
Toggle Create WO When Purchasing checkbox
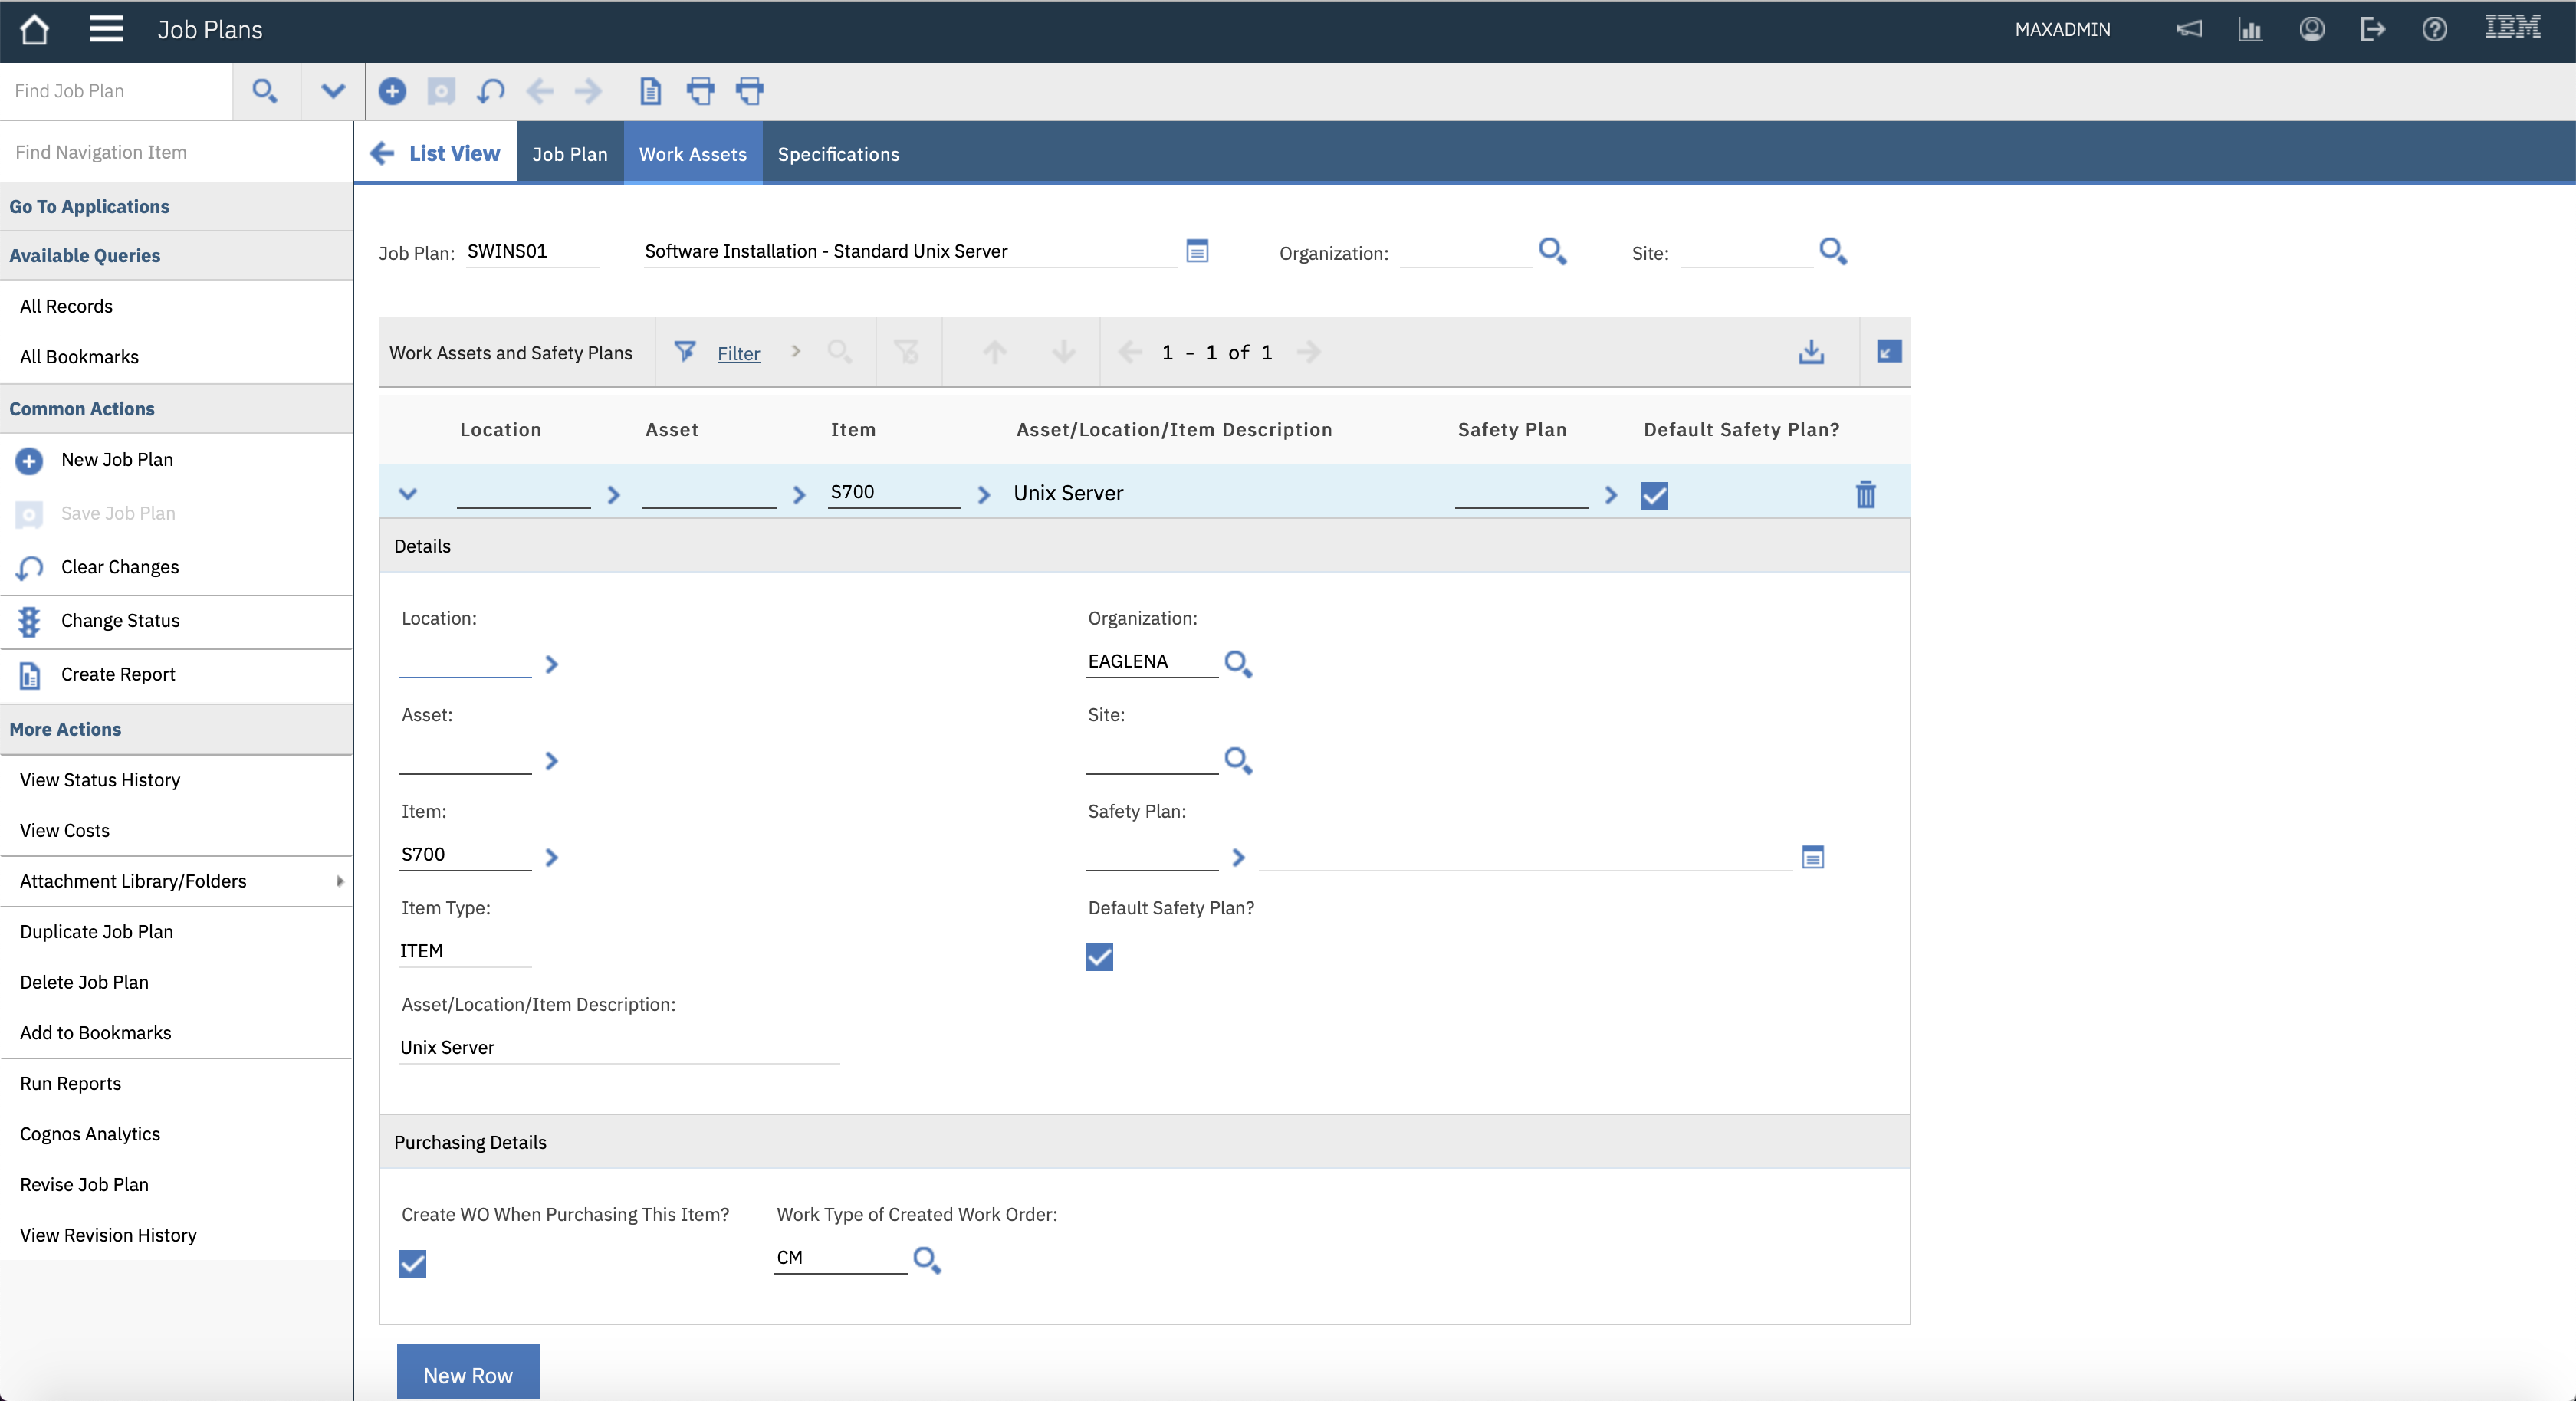[412, 1263]
